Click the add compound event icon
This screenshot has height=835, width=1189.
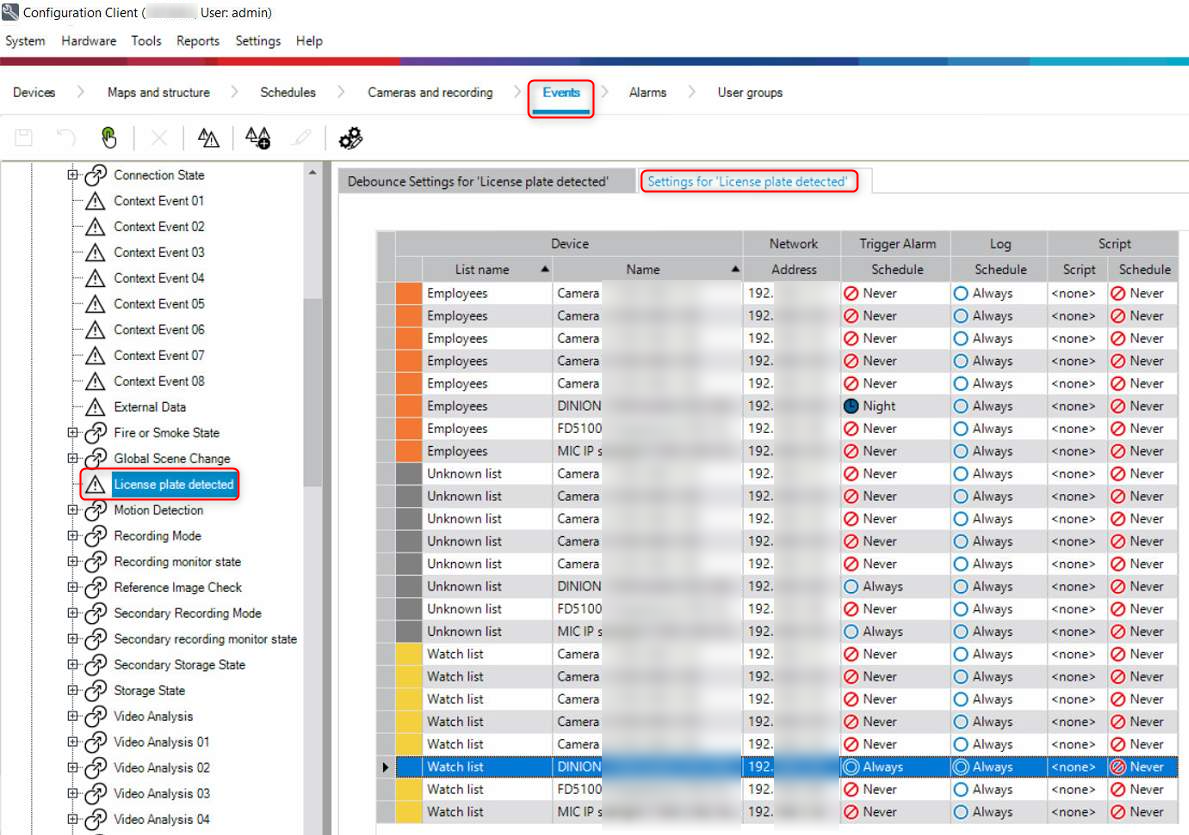coord(257,138)
